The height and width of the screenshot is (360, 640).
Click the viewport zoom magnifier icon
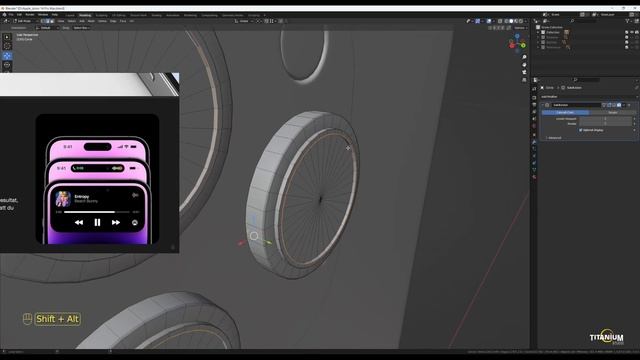point(524,57)
